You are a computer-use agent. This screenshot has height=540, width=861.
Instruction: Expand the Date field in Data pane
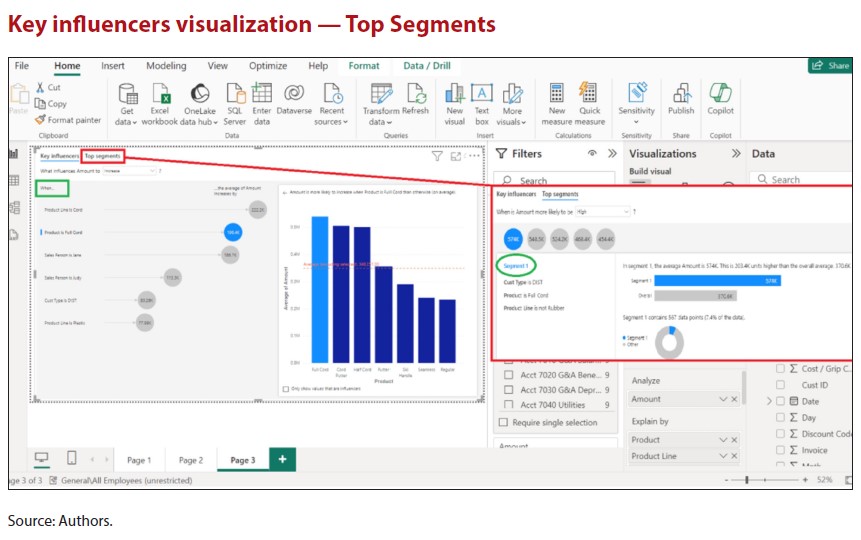click(x=769, y=401)
